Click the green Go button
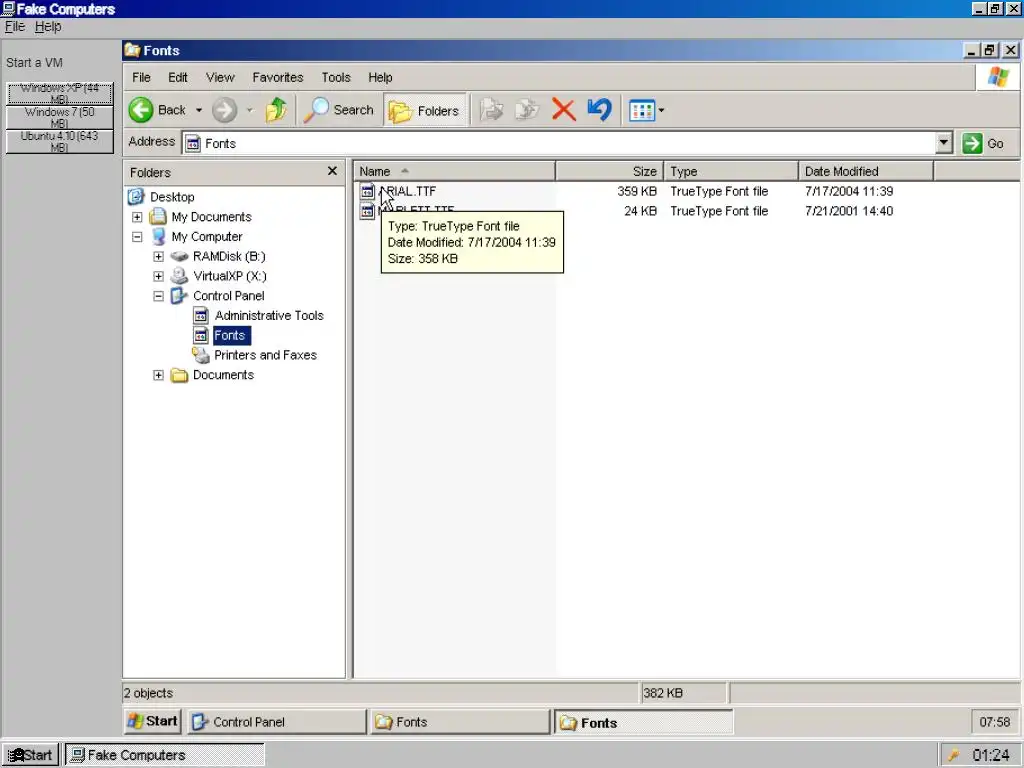 [984, 143]
